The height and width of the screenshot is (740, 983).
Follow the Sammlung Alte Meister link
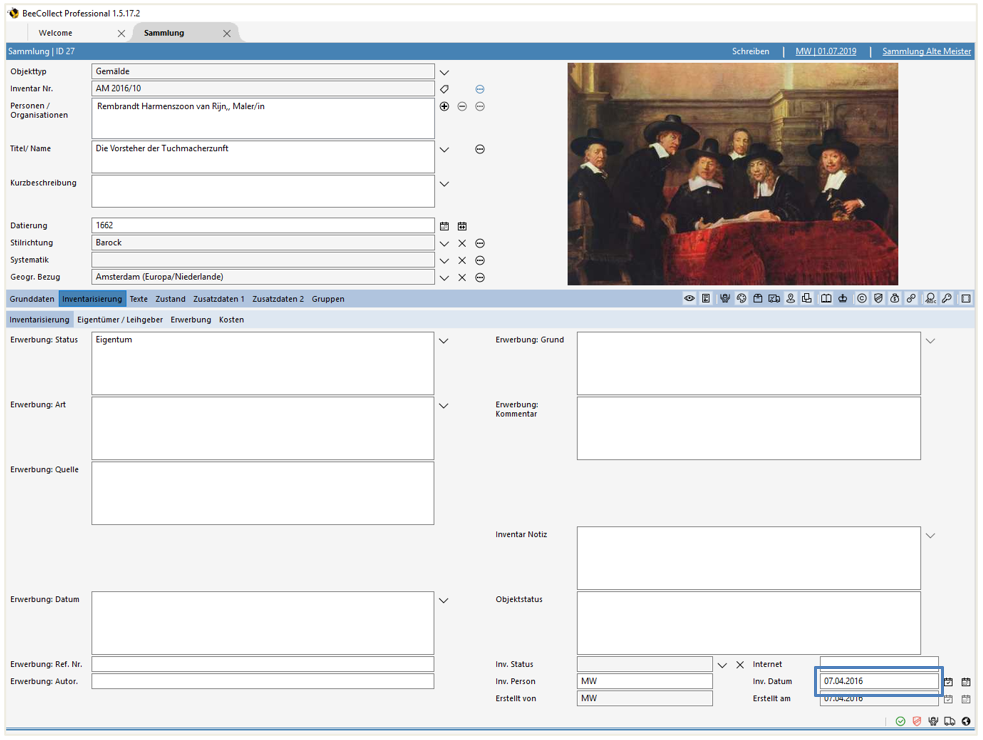click(x=925, y=50)
